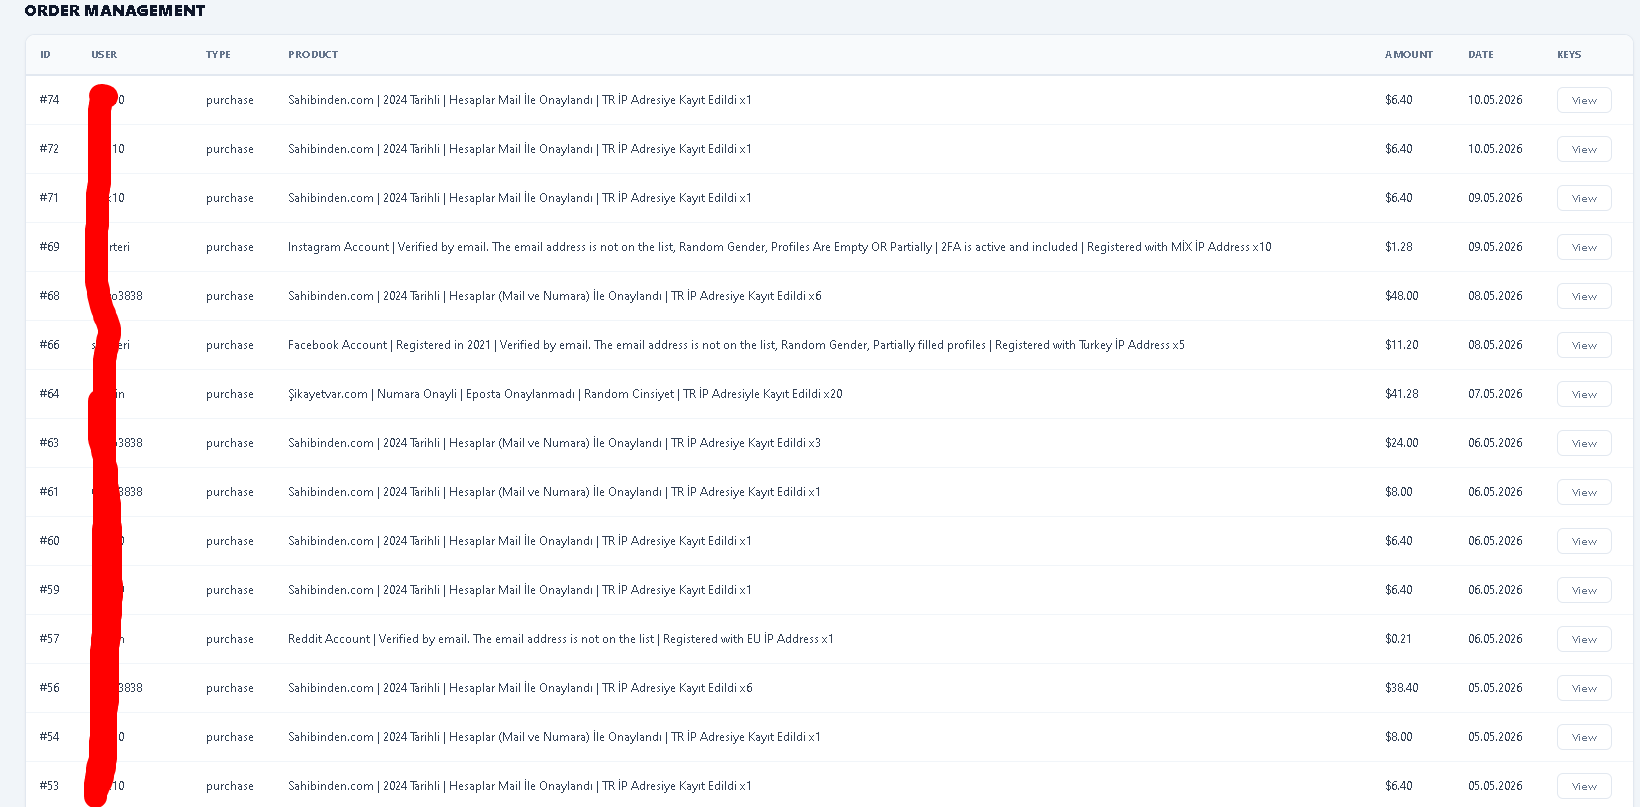Select the purchase type of order #64

pyautogui.click(x=230, y=394)
